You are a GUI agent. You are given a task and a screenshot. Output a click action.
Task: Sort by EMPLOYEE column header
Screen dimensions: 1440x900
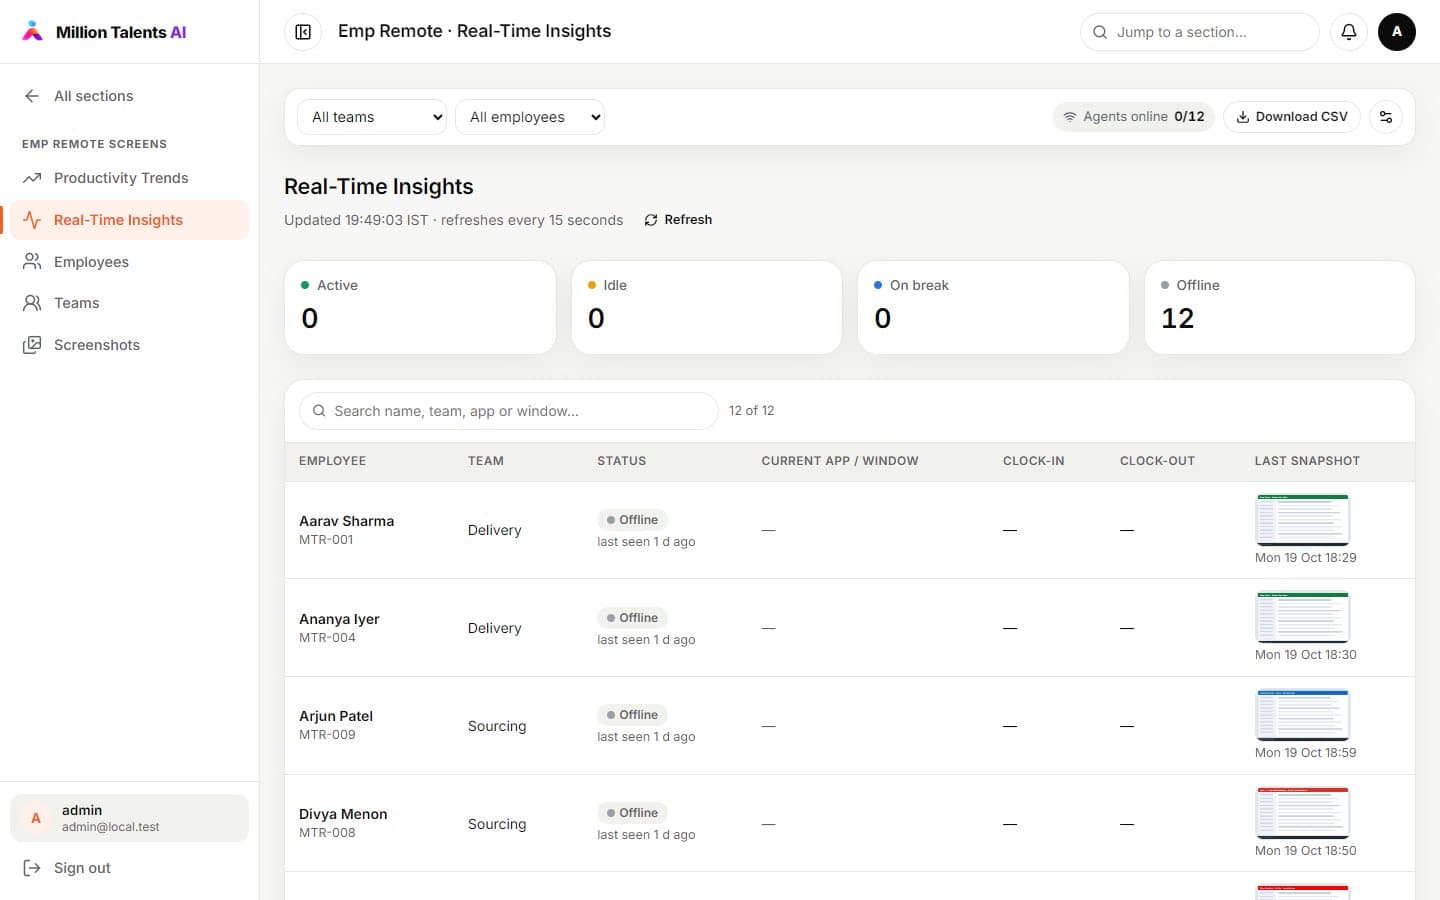[x=332, y=461]
